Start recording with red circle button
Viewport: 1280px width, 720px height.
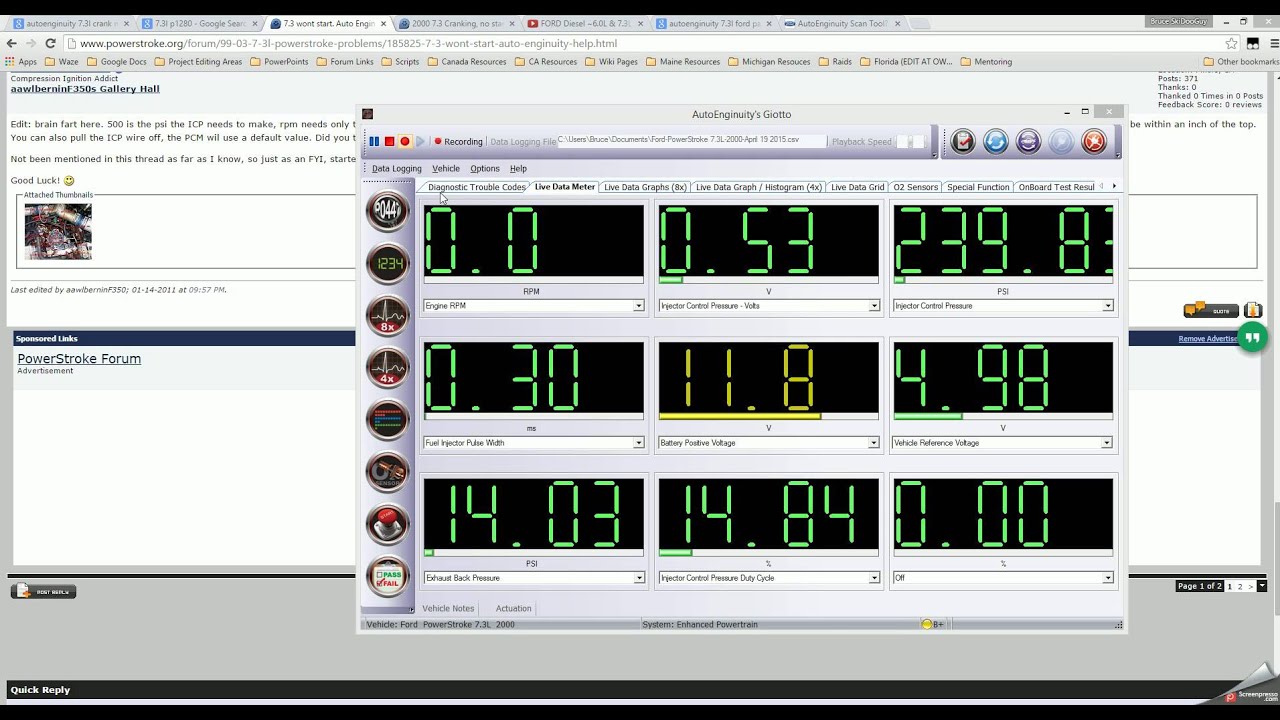tap(405, 142)
